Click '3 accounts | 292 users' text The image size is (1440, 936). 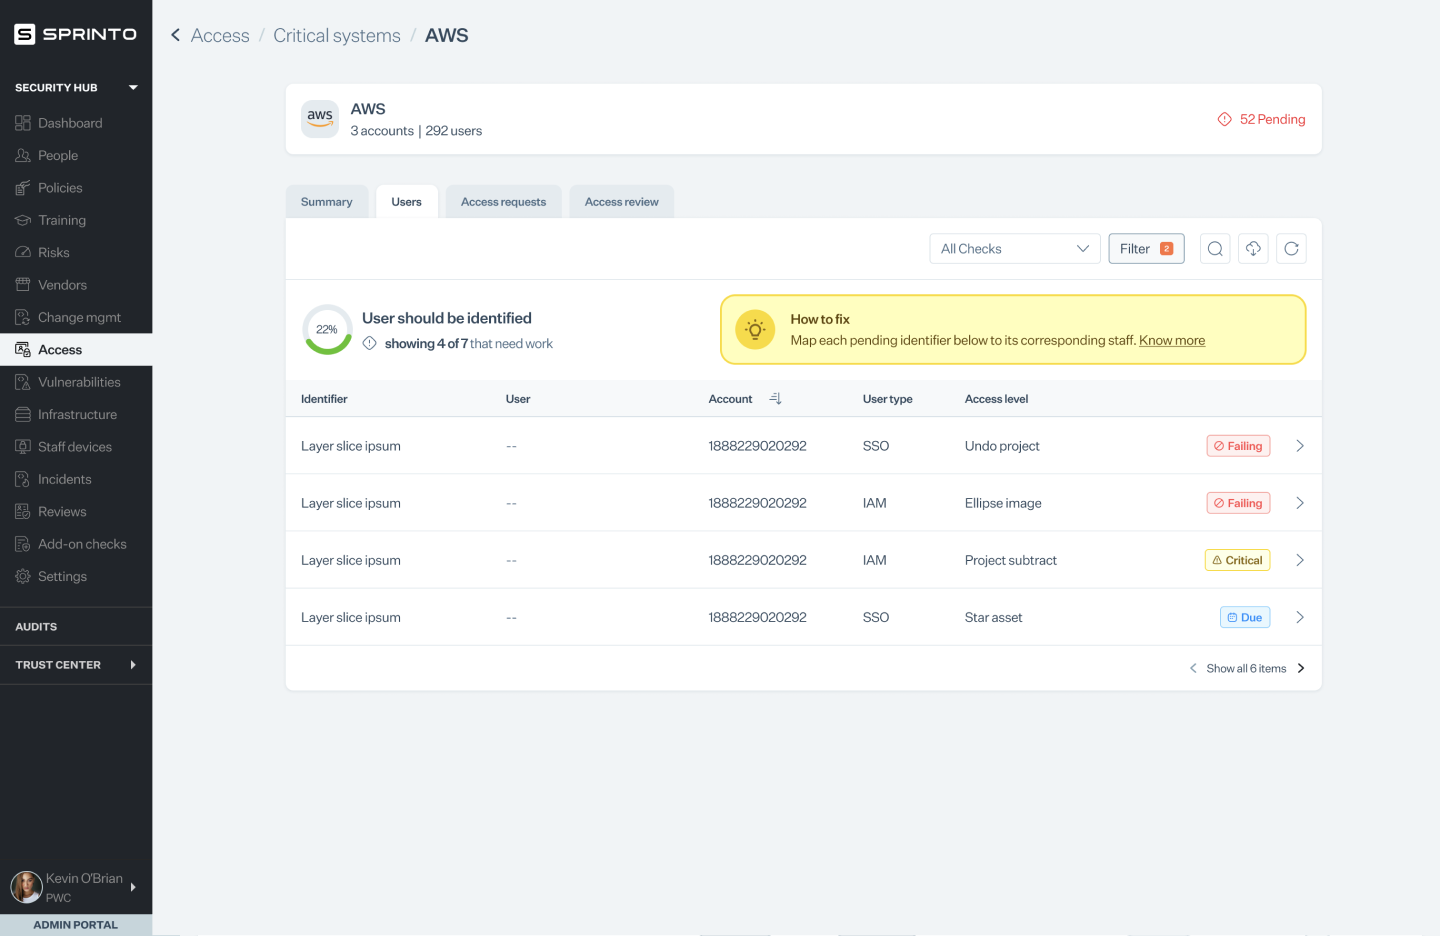click(x=416, y=131)
